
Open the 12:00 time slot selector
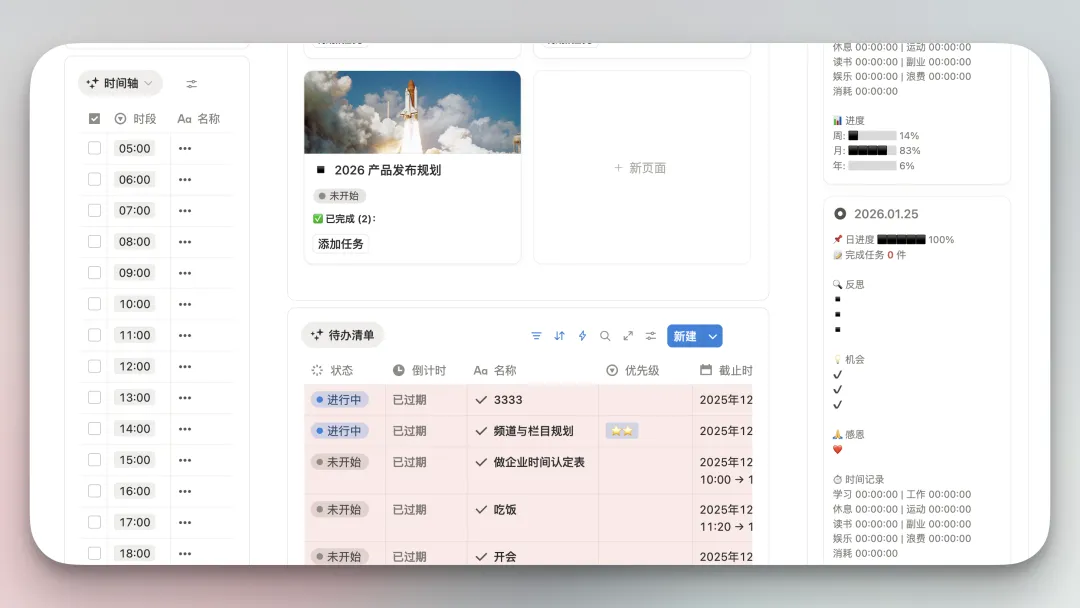pyautogui.click(x=134, y=366)
